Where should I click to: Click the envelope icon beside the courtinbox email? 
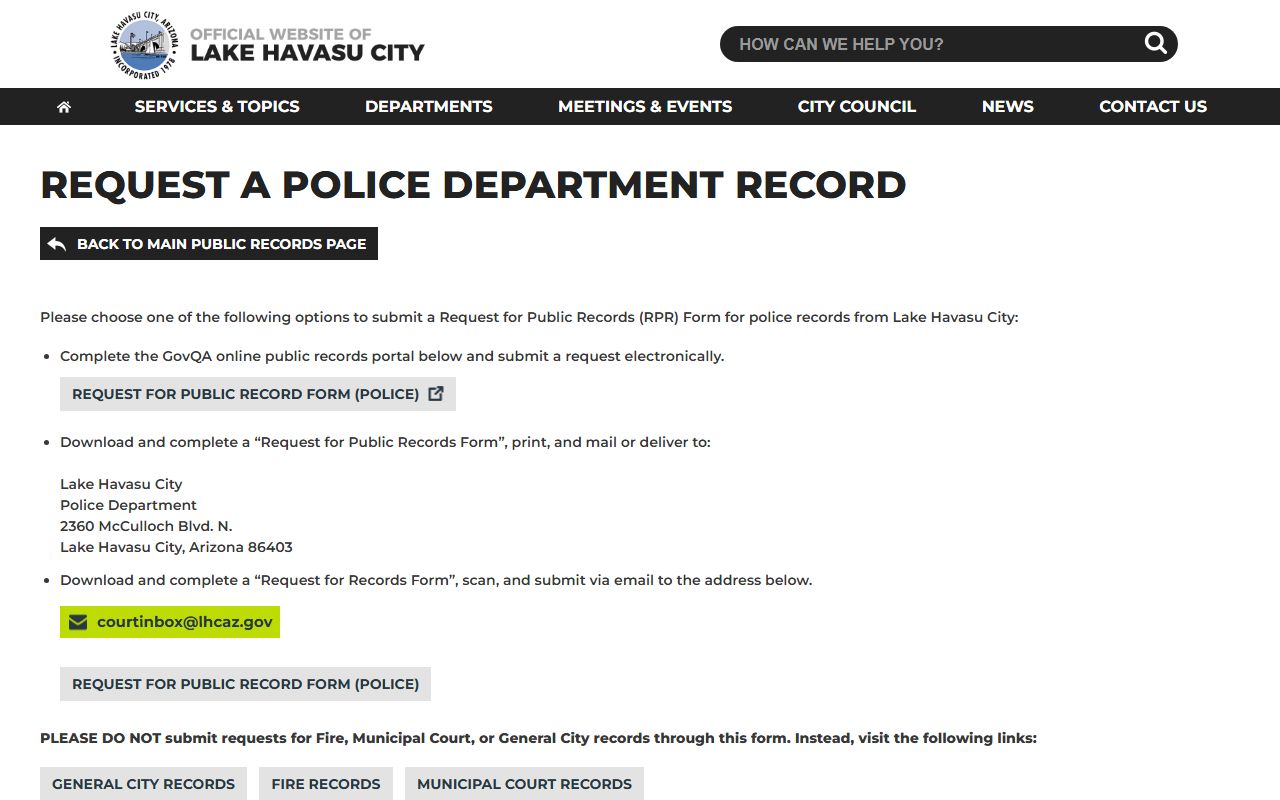pyautogui.click(x=78, y=622)
